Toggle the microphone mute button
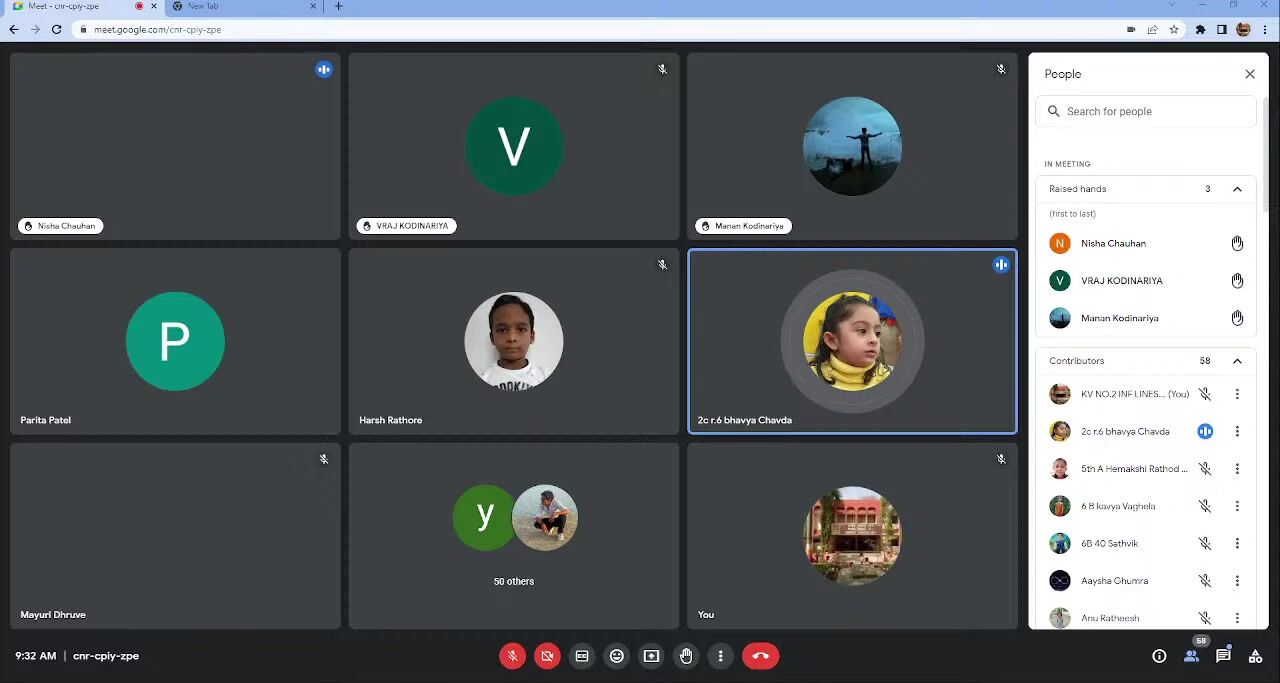 (x=512, y=656)
